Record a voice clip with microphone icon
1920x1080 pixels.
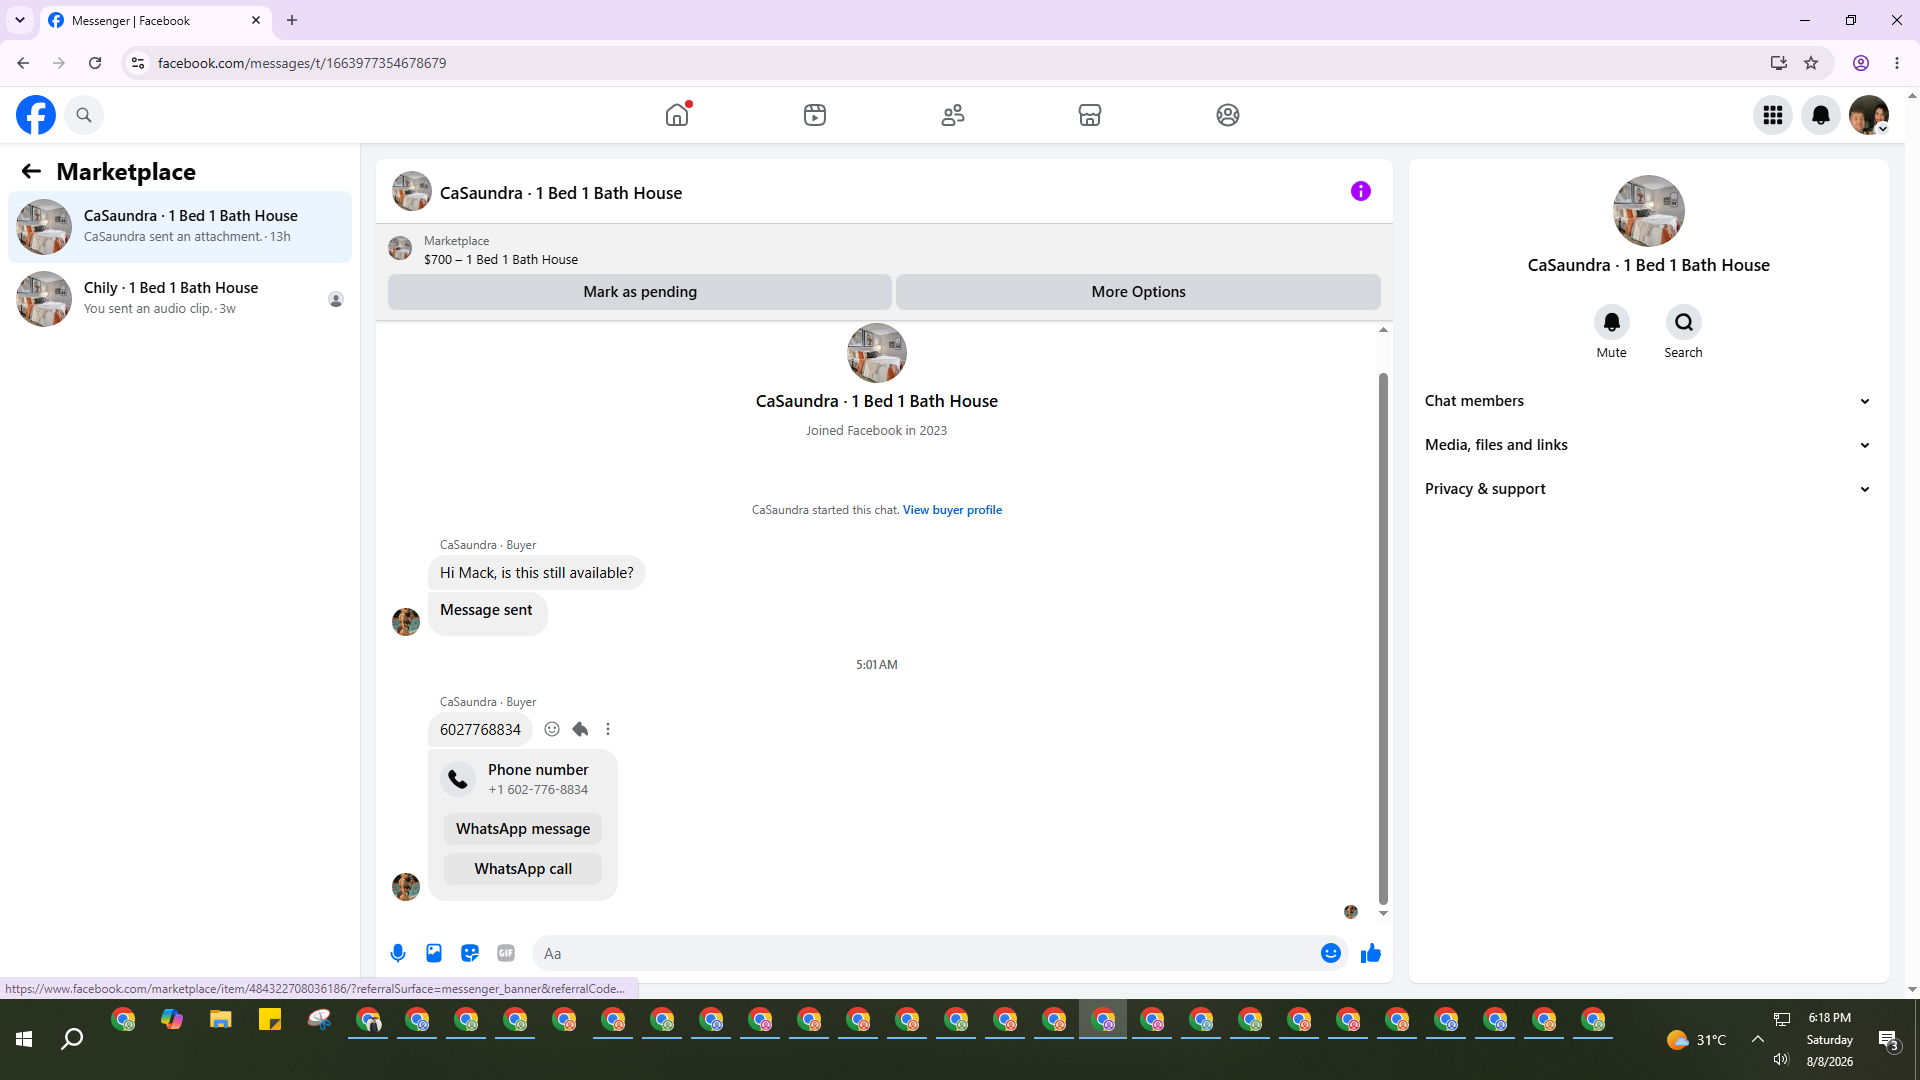pos(398,953)
